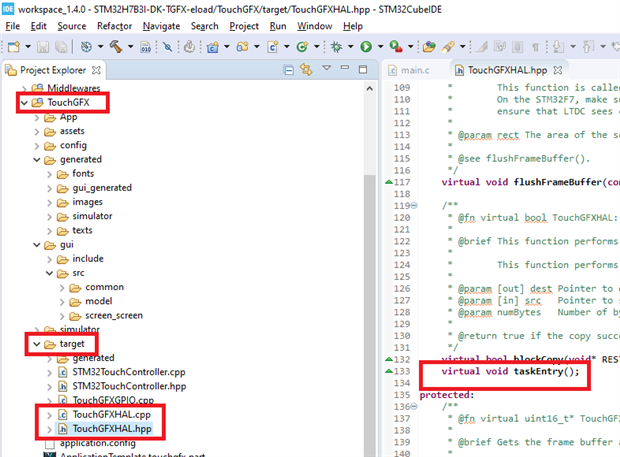Image resolution: width=620 pixels, height=457 pixels.
Task: Select TouchGFXHAL.cpp in the tree
Action: click(x=111, y=414)
